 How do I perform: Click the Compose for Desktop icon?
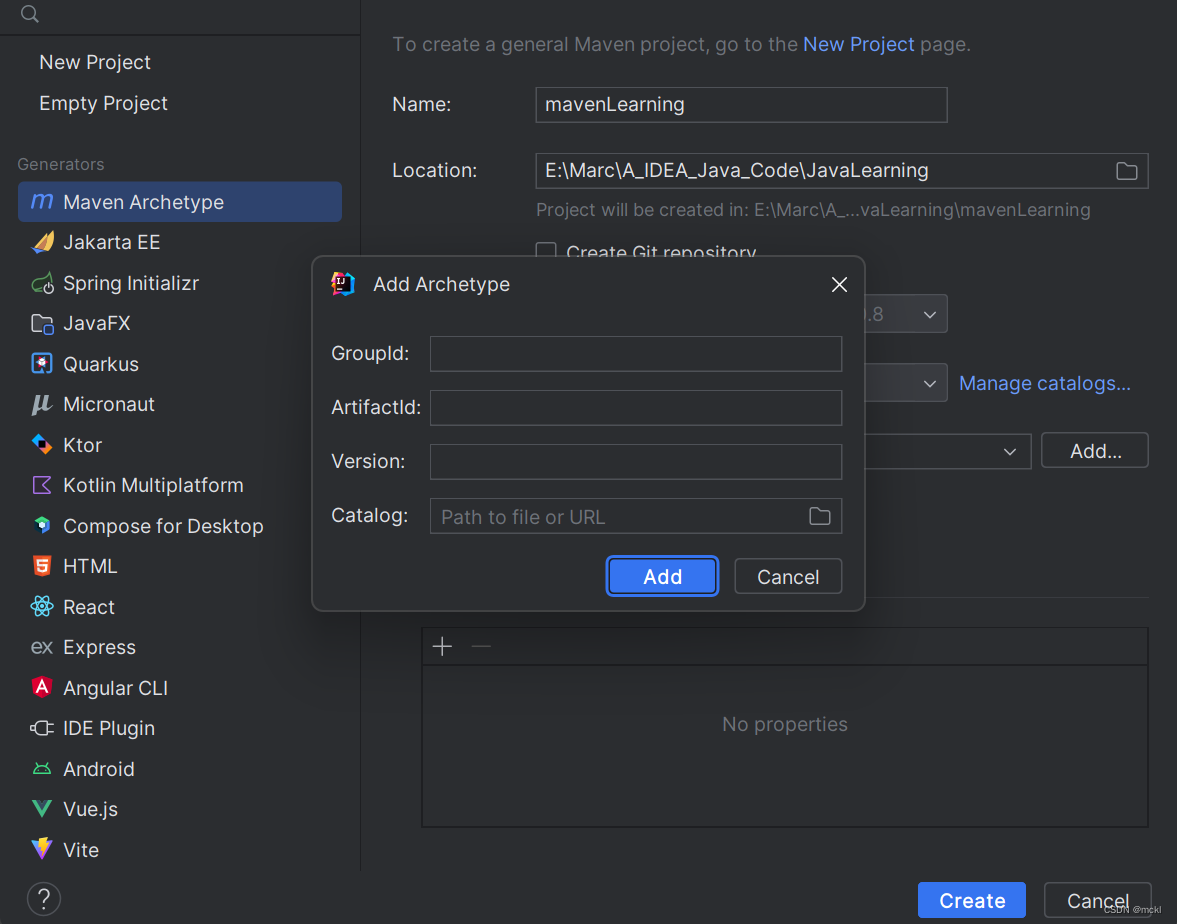(42, 525)
